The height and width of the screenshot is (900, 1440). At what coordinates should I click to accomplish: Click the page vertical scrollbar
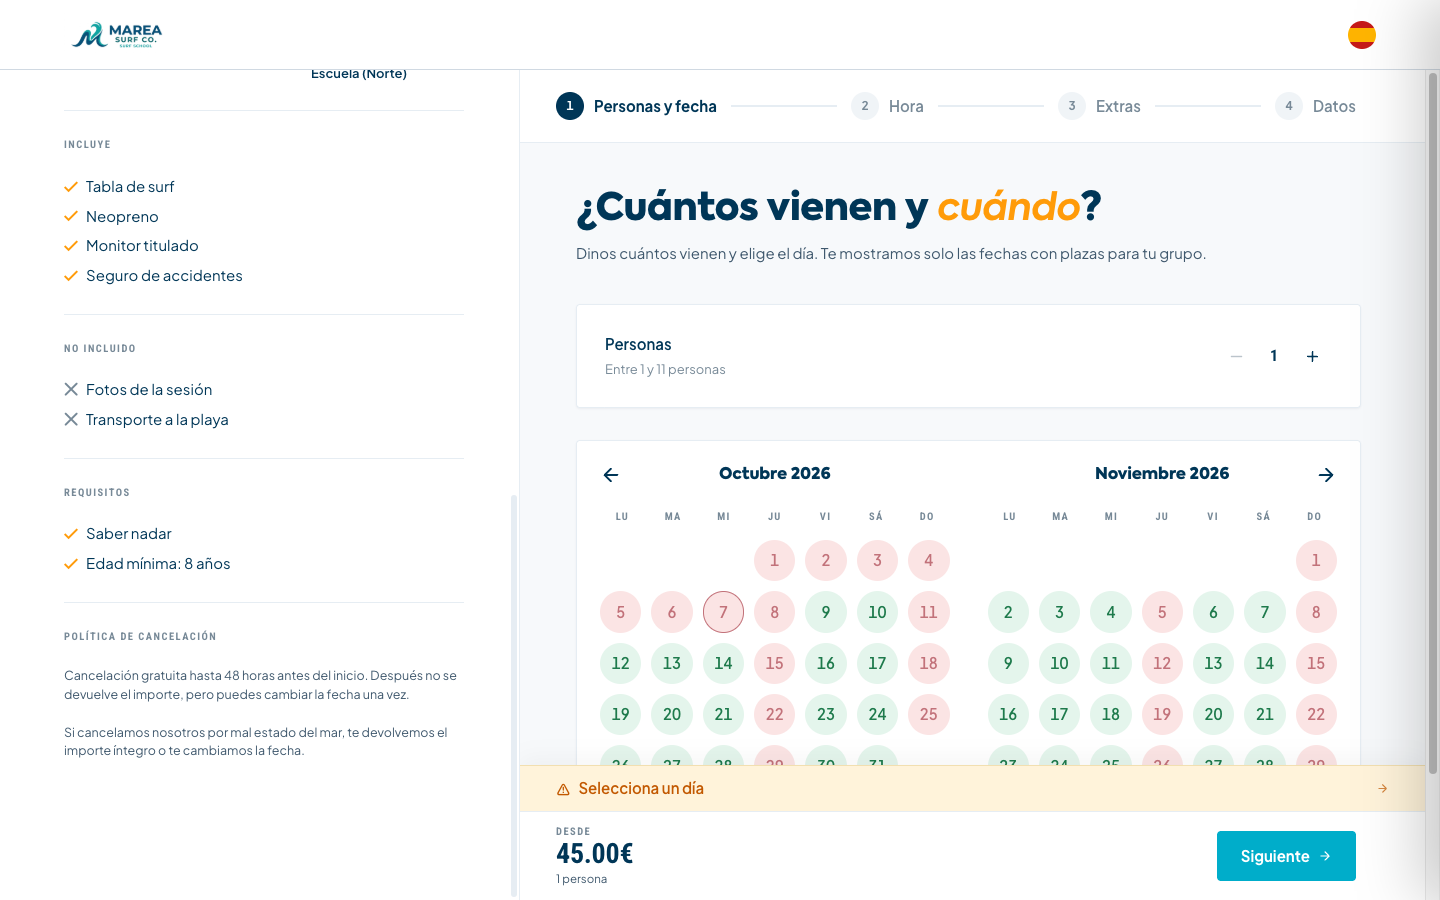[x=1433, y=424]
